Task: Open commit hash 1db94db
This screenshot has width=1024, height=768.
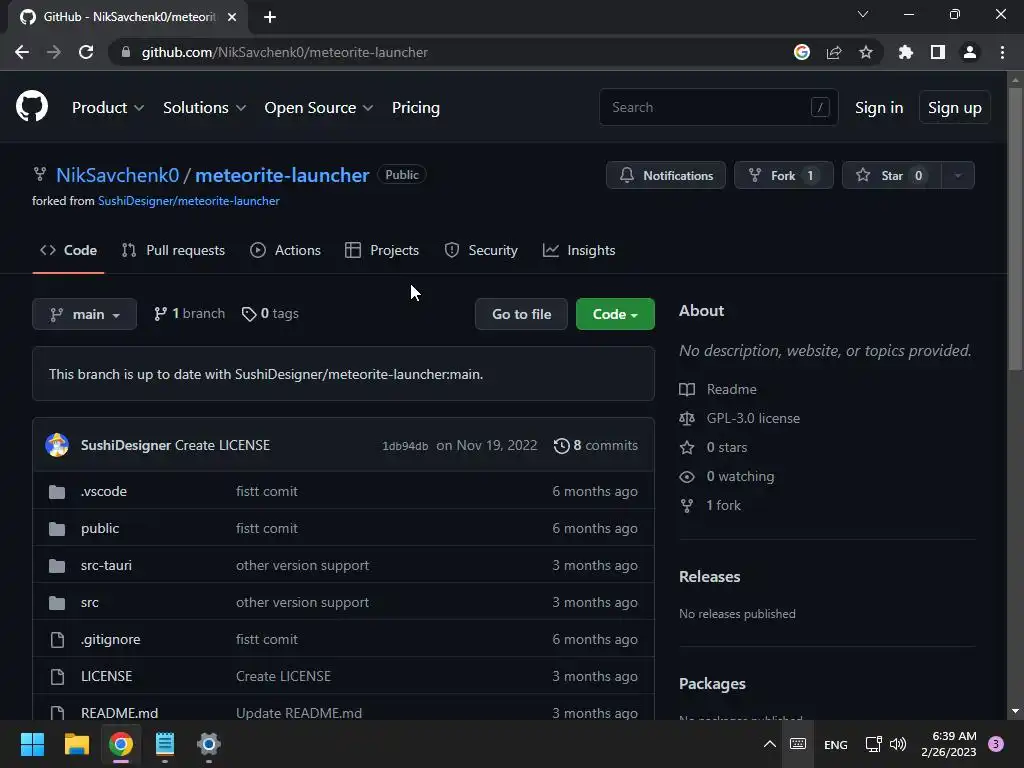Action: click(405, 446)
